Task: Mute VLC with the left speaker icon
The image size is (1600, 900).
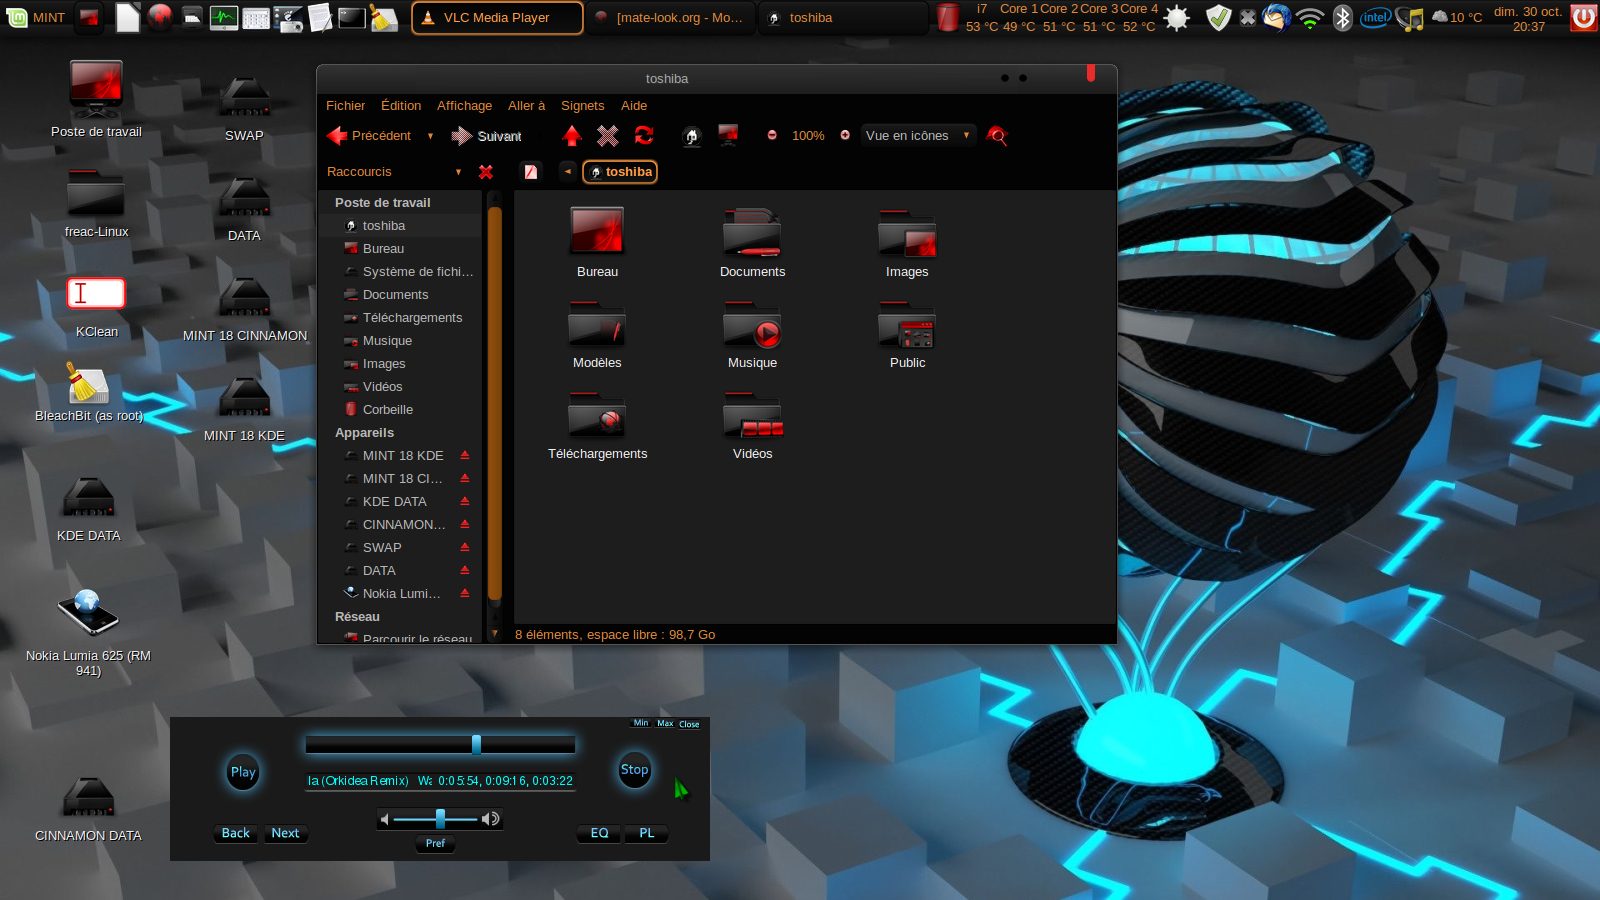Action: click(x=384, y=819)
